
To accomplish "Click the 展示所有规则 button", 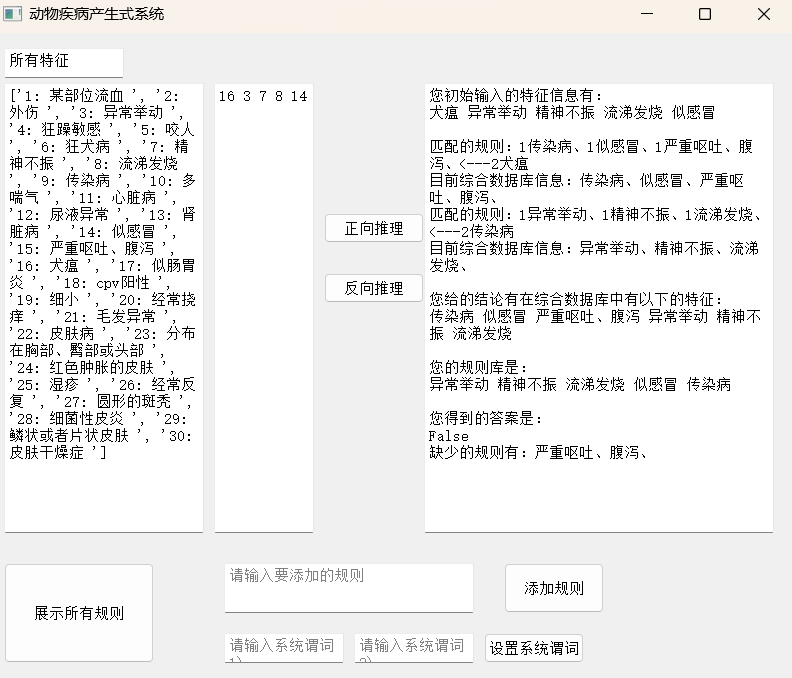I will [x=79, y=613].
